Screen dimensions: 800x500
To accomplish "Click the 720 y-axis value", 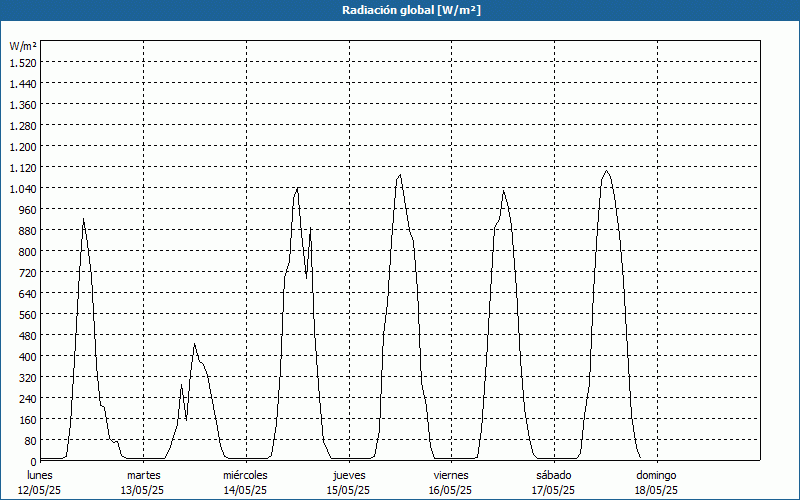I will pyautogui.click(x=28, y=273).
